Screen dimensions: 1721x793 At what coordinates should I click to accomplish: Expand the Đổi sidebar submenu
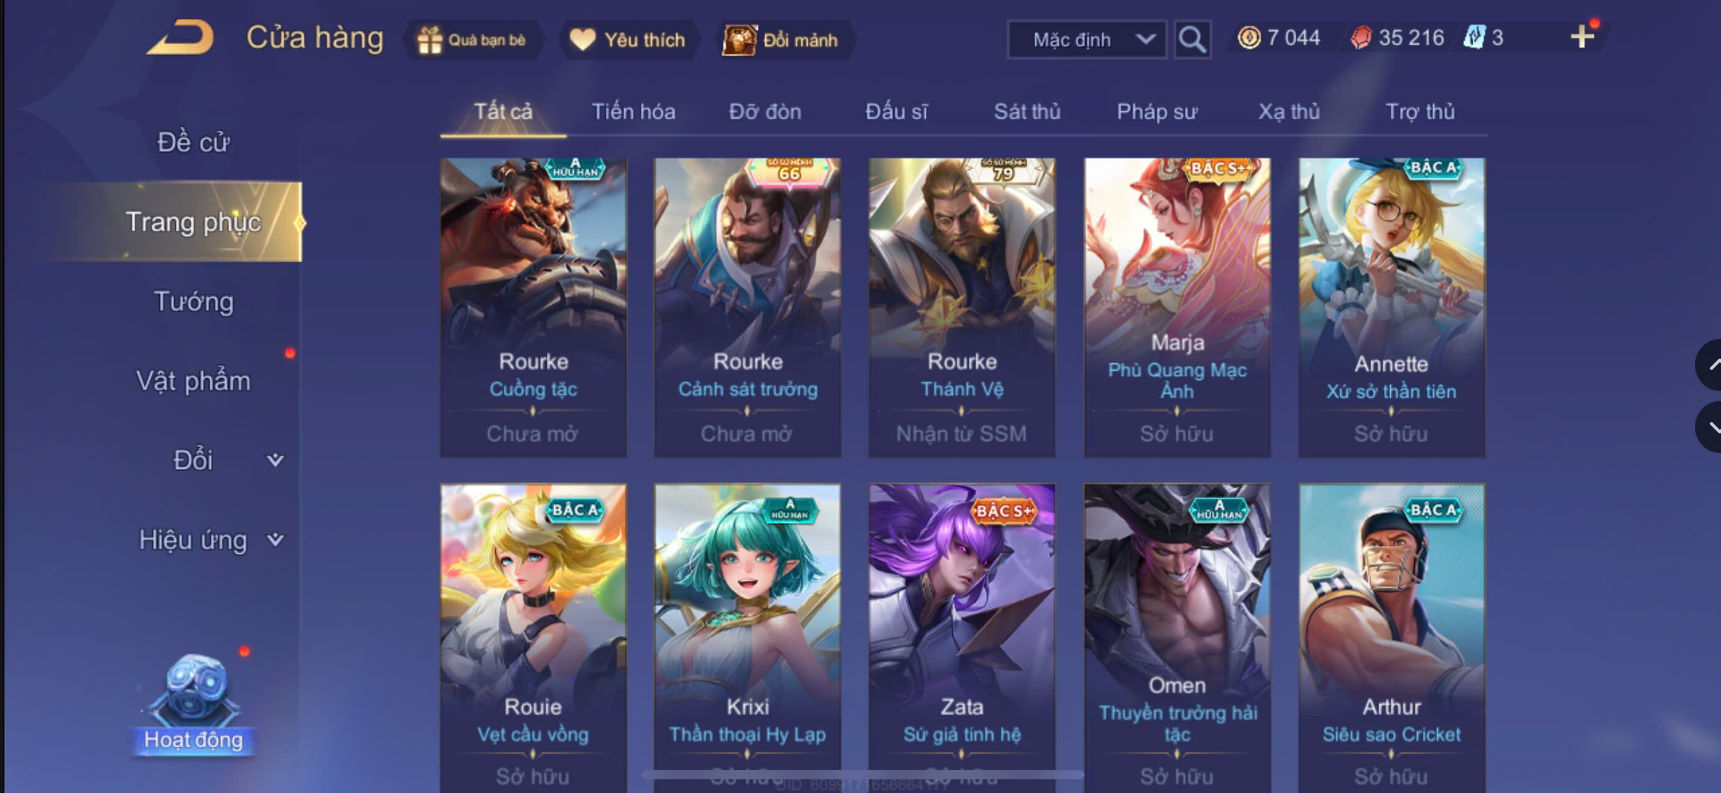pyautogui.click(x=275, y=460)
